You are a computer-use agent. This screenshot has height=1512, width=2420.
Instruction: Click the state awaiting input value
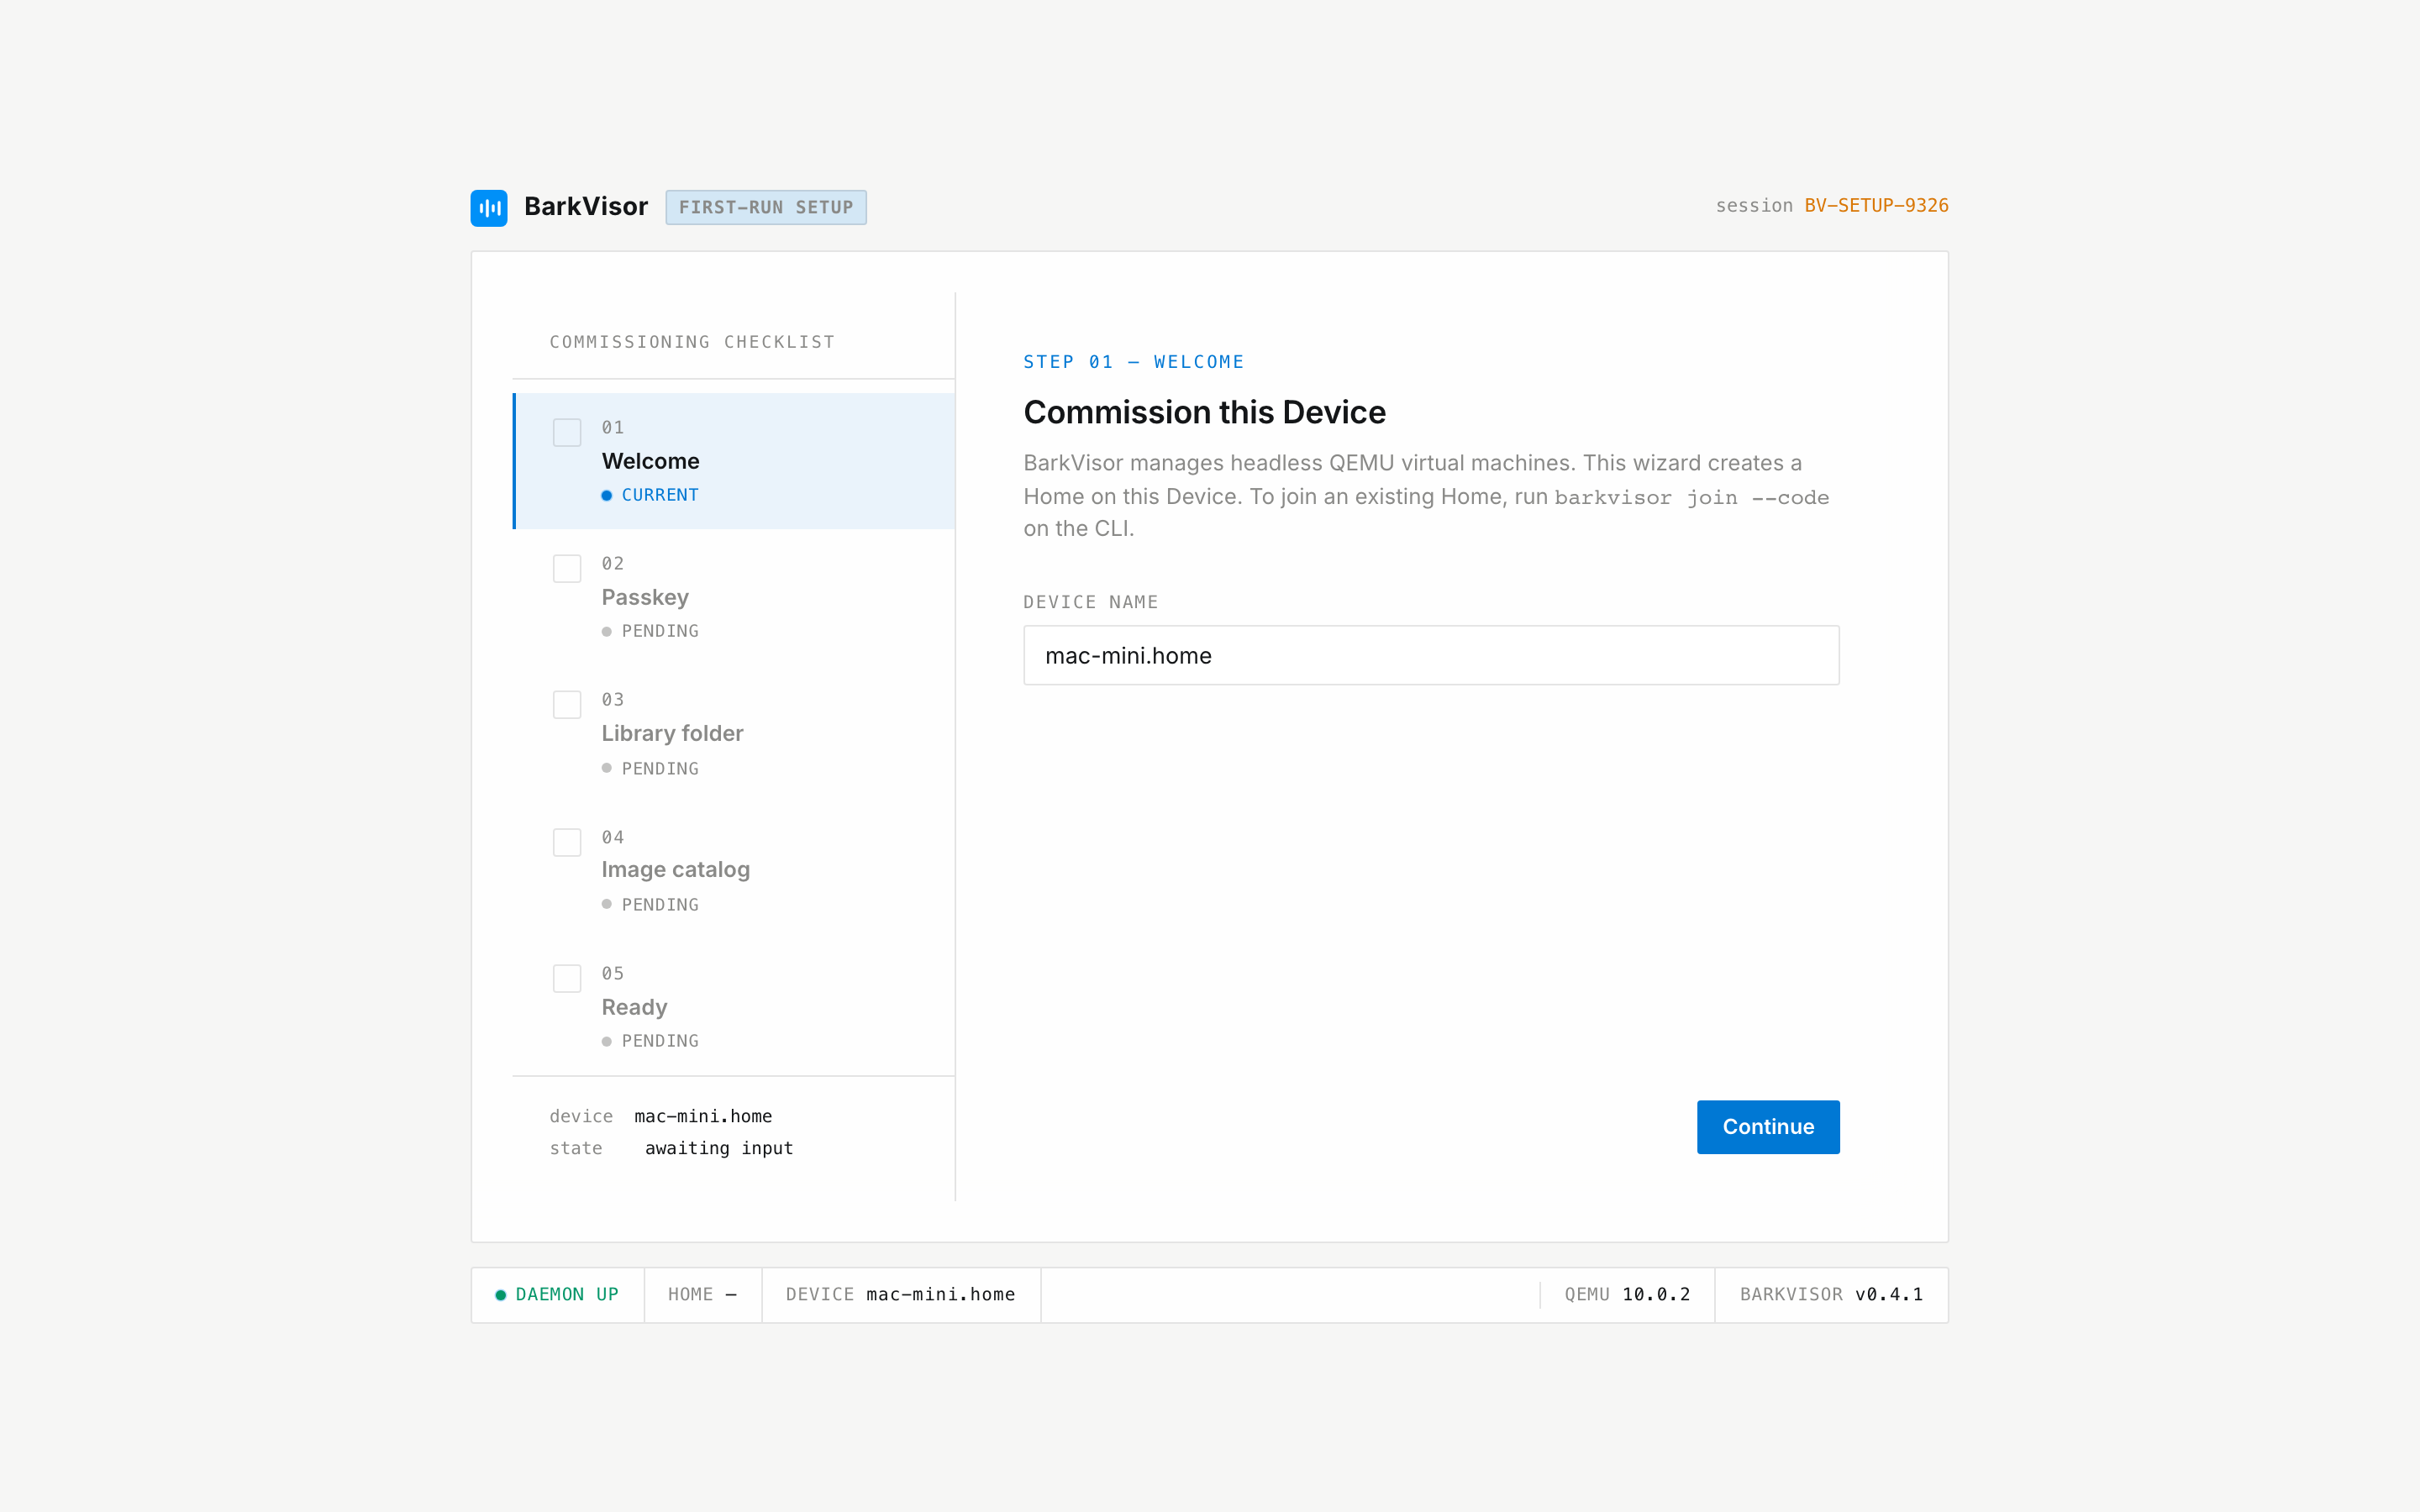pyautogui.click(x=719, y=1149)
